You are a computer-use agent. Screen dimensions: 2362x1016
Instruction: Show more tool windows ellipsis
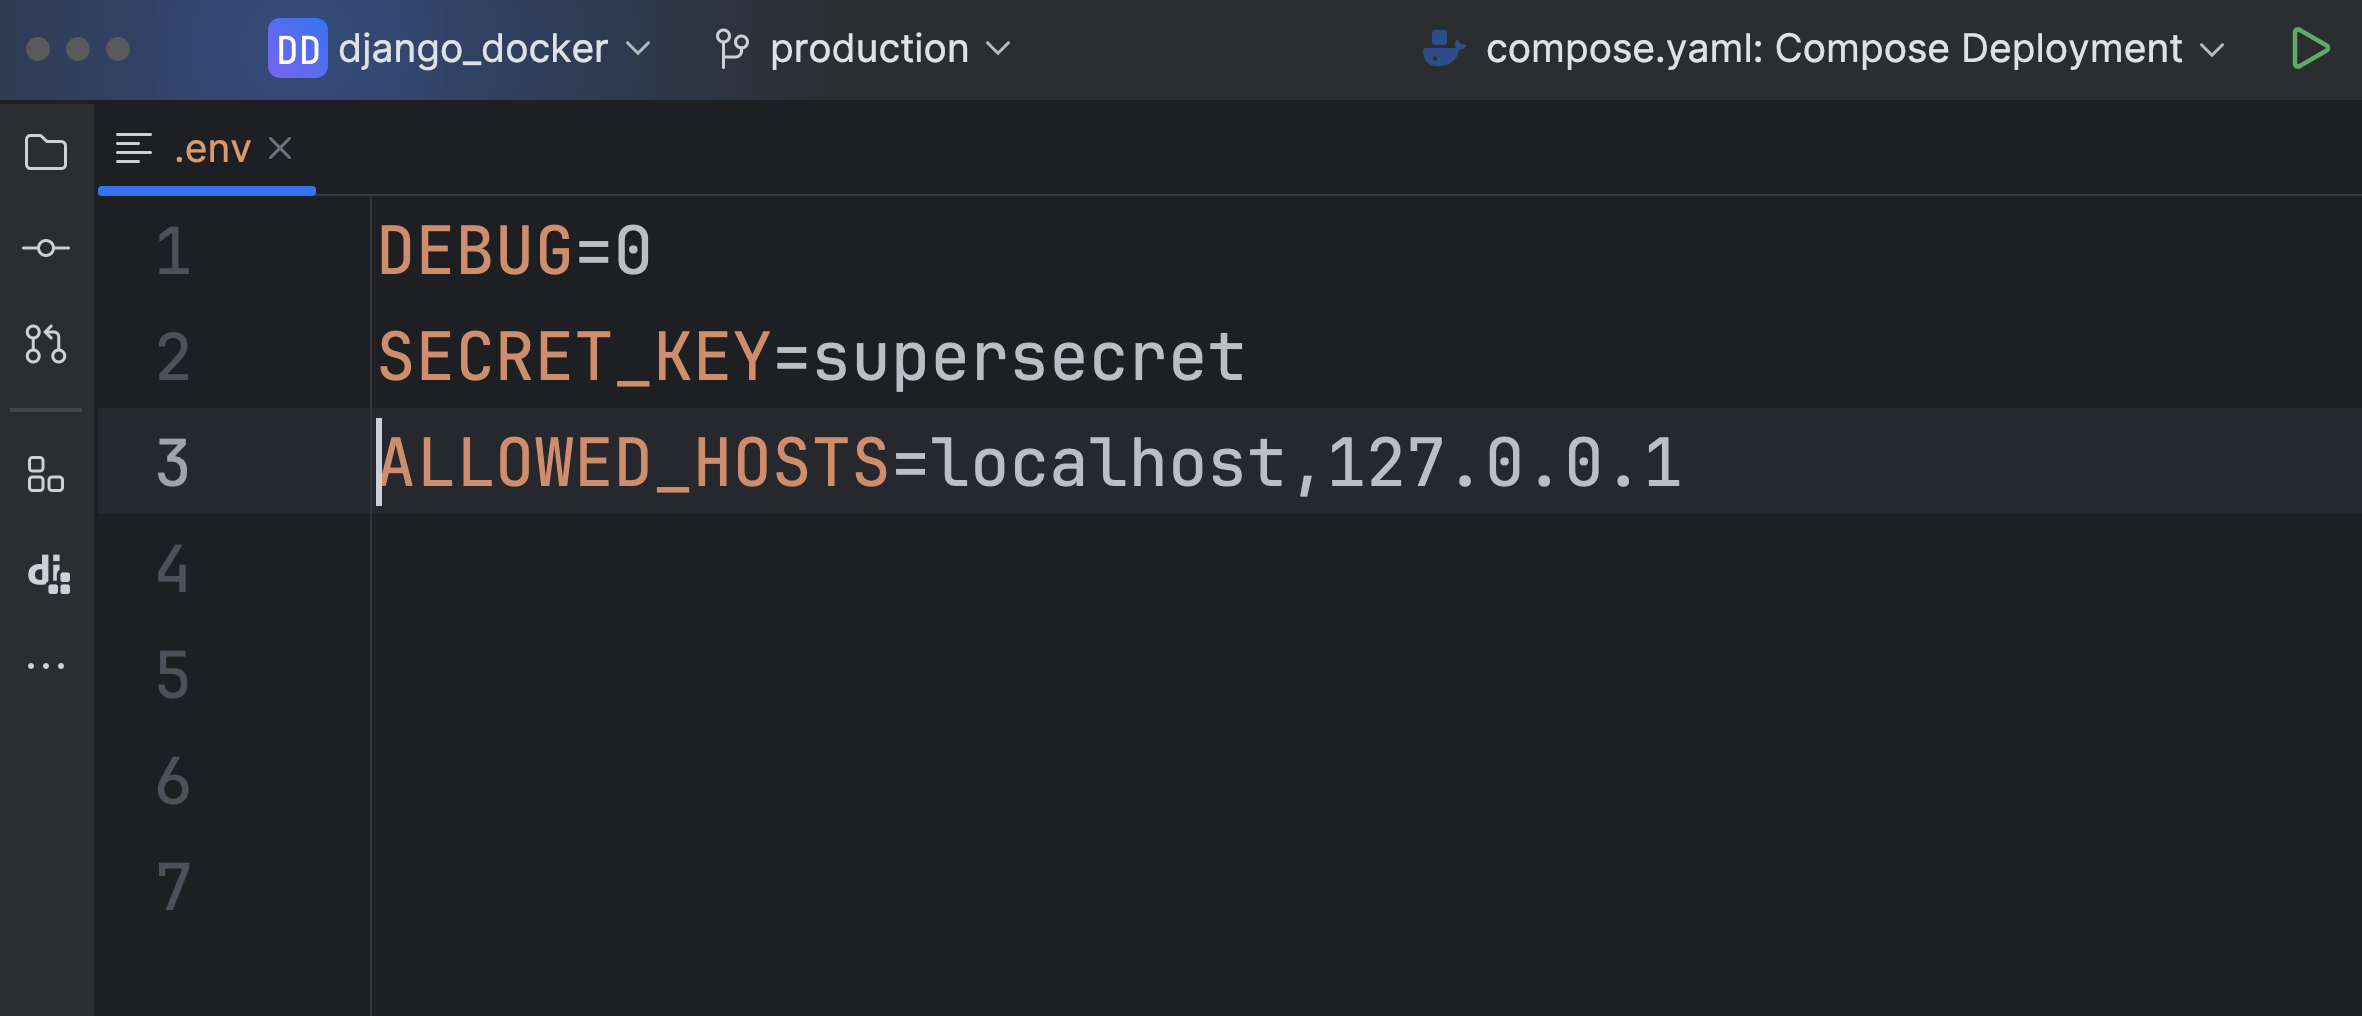tap(46, 666)
